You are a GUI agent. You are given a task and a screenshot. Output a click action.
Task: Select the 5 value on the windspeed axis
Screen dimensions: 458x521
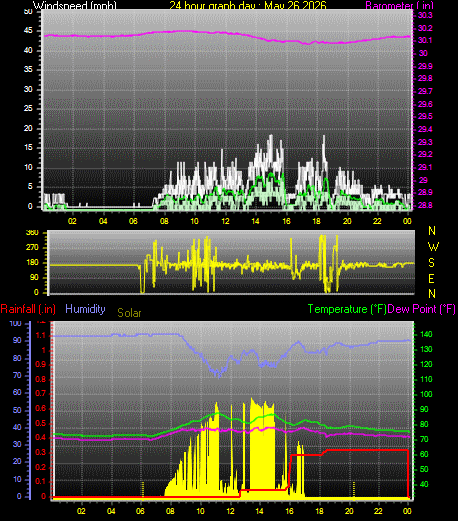[30, 186]
